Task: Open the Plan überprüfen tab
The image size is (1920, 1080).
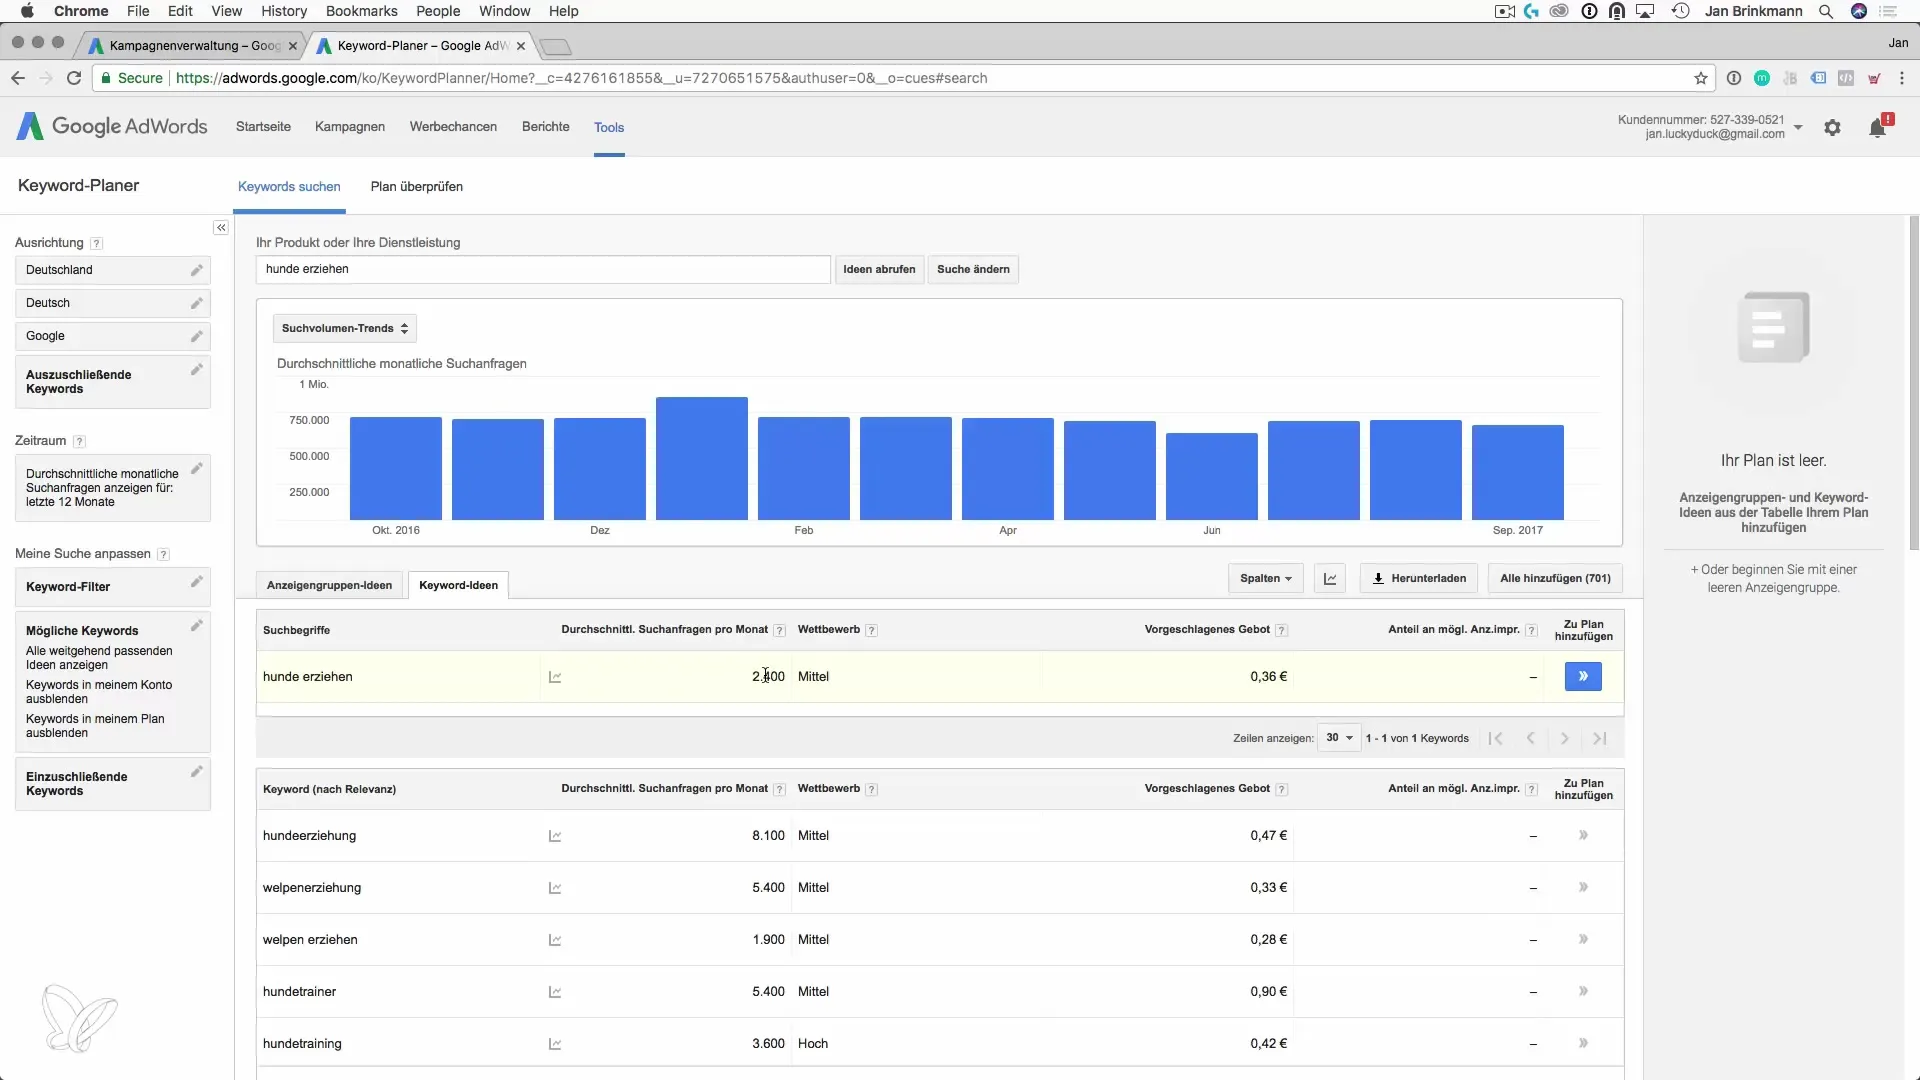Action: click(x=416, y=187)
